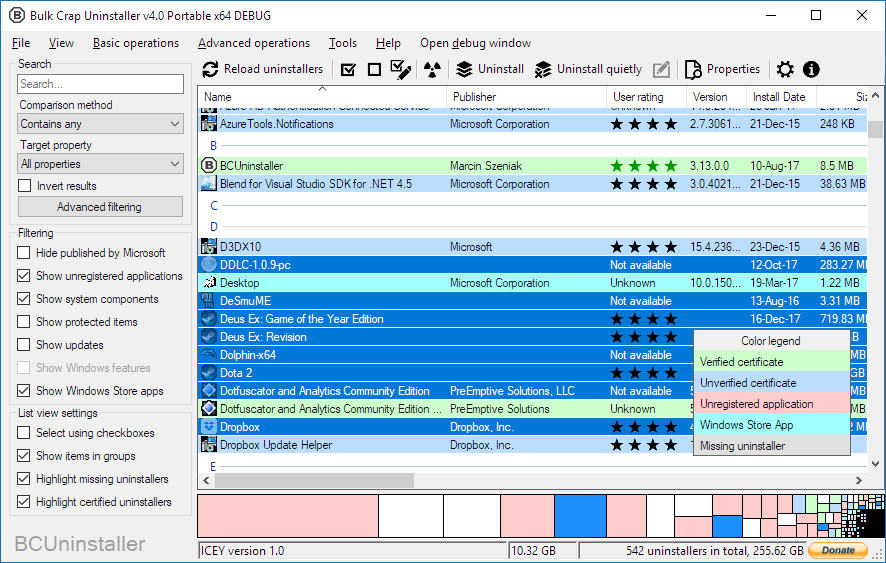
Task: Click the blue block in the treemap
Action: 581,516
